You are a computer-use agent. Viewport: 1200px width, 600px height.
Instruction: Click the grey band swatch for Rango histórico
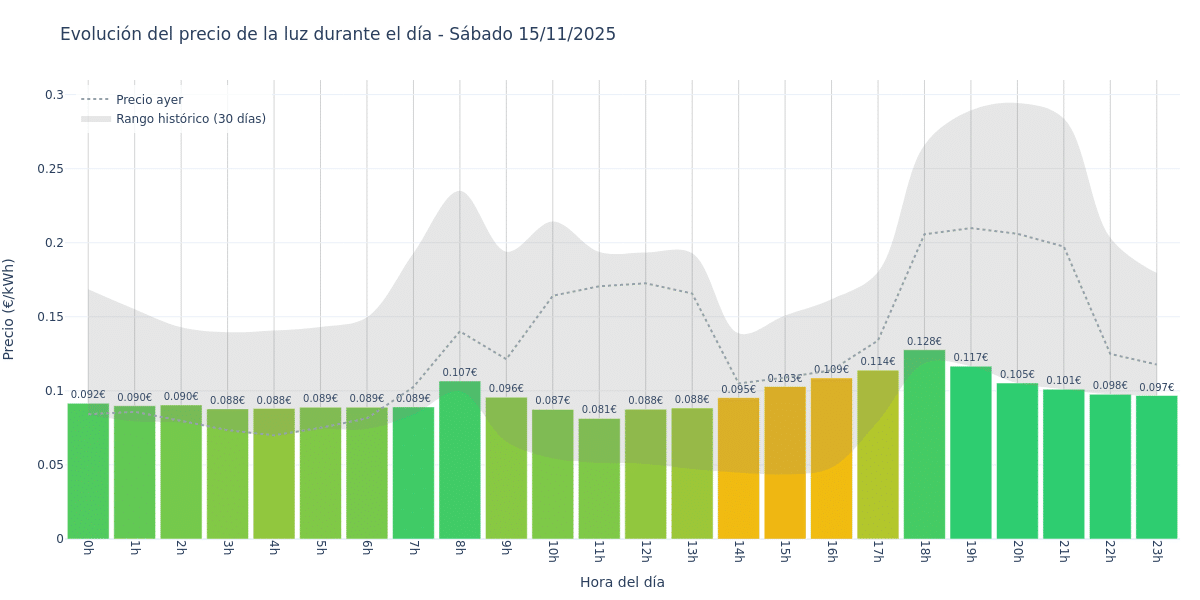[x=96, y=119]
